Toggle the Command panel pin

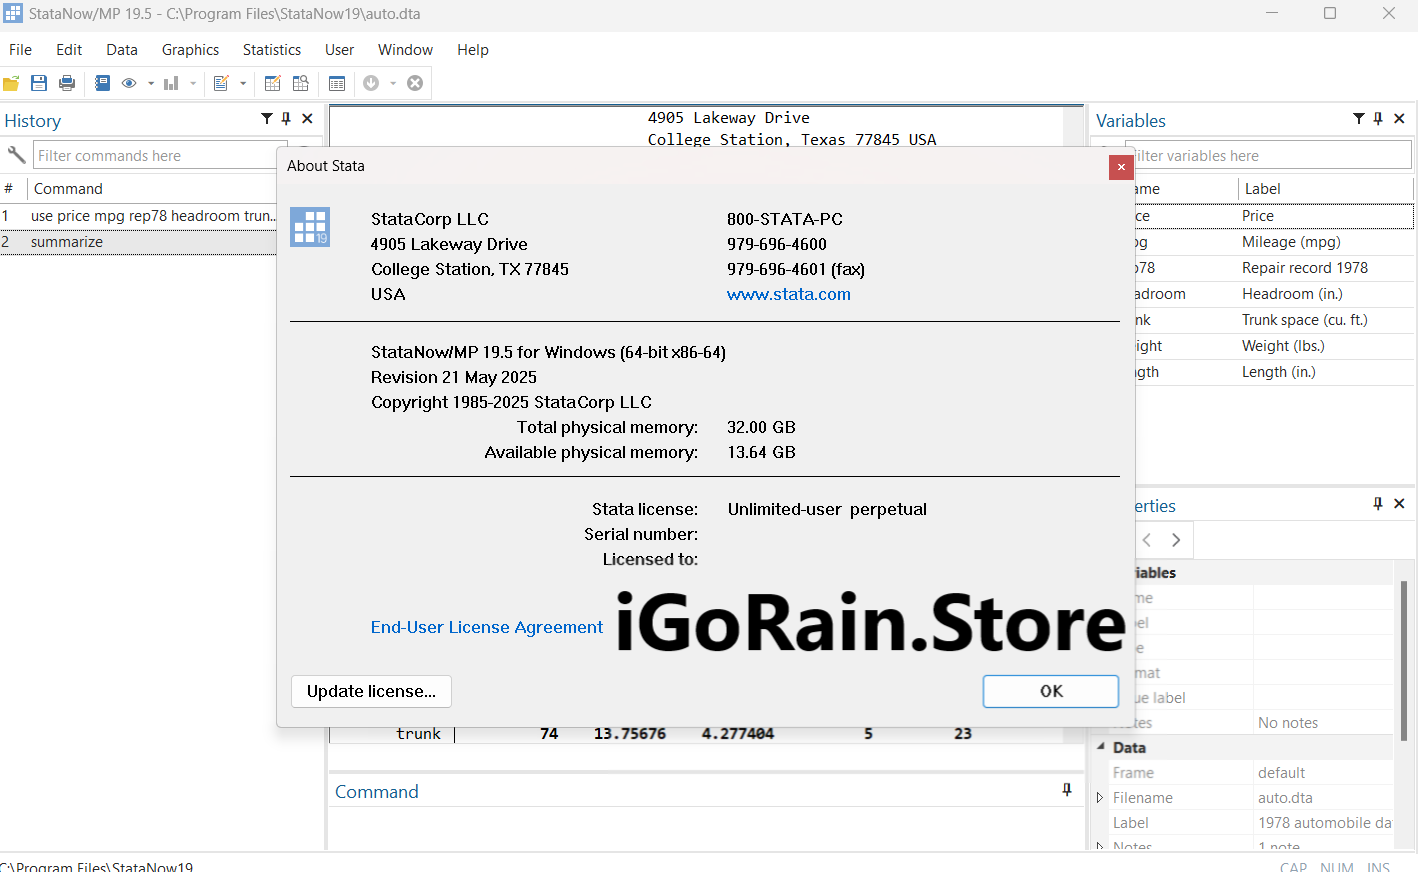[x=1067, y=790]
